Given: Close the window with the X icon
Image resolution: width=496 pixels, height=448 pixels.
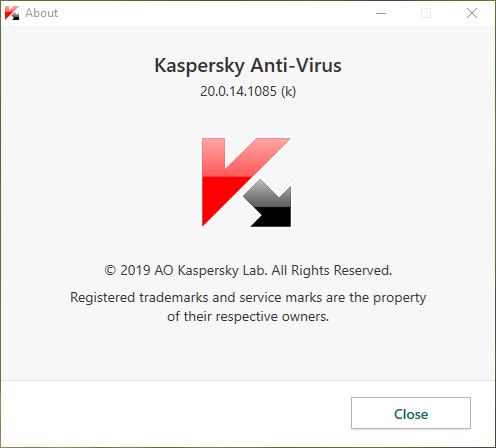Looking at the screenshot, I should [472, 13].
